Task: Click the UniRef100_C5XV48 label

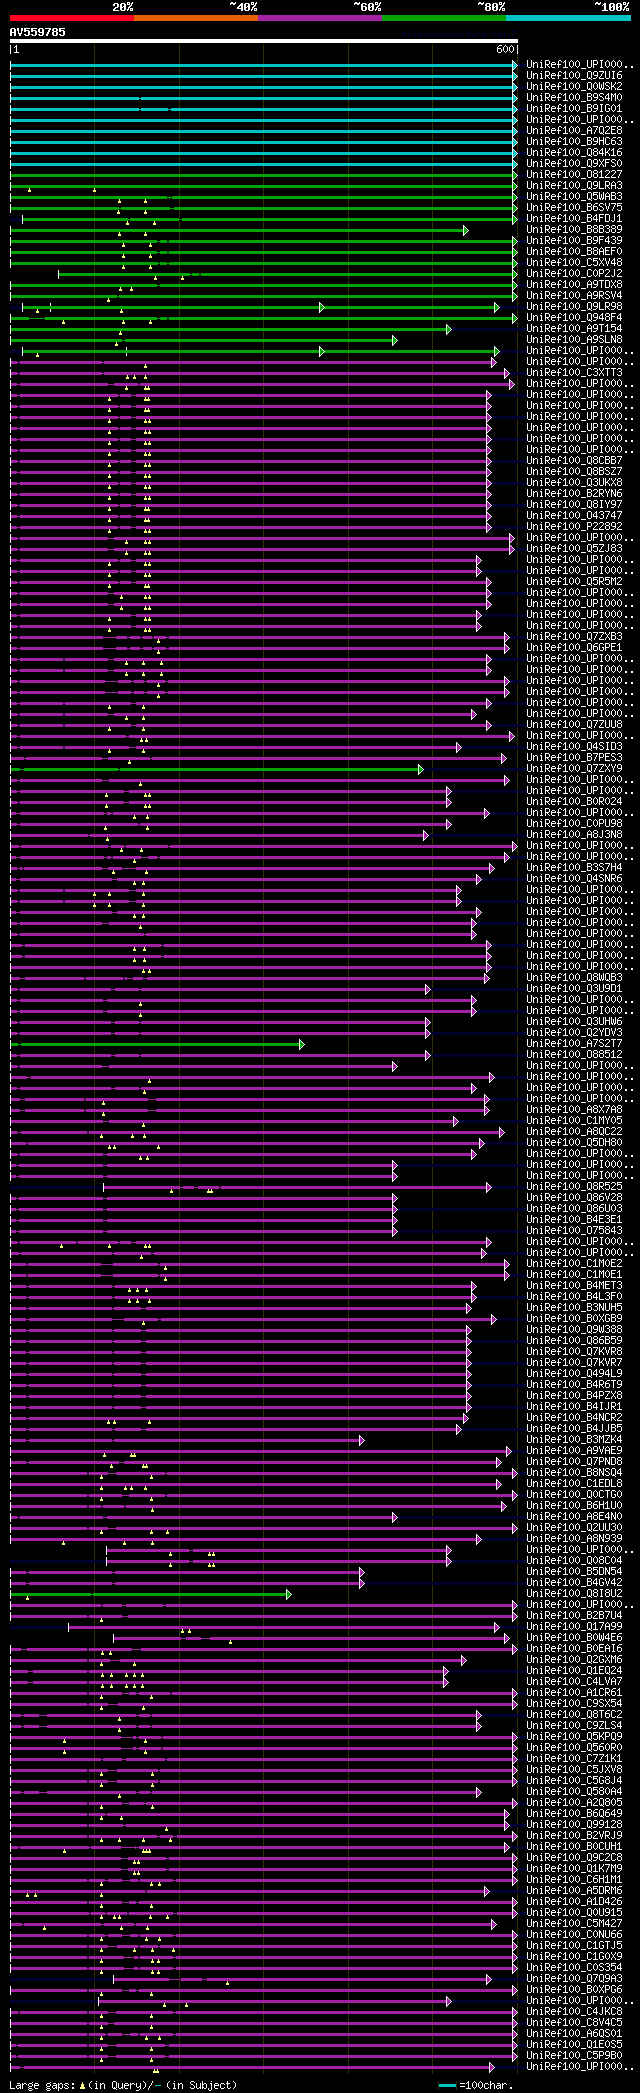Action: [x=574, y=263]
